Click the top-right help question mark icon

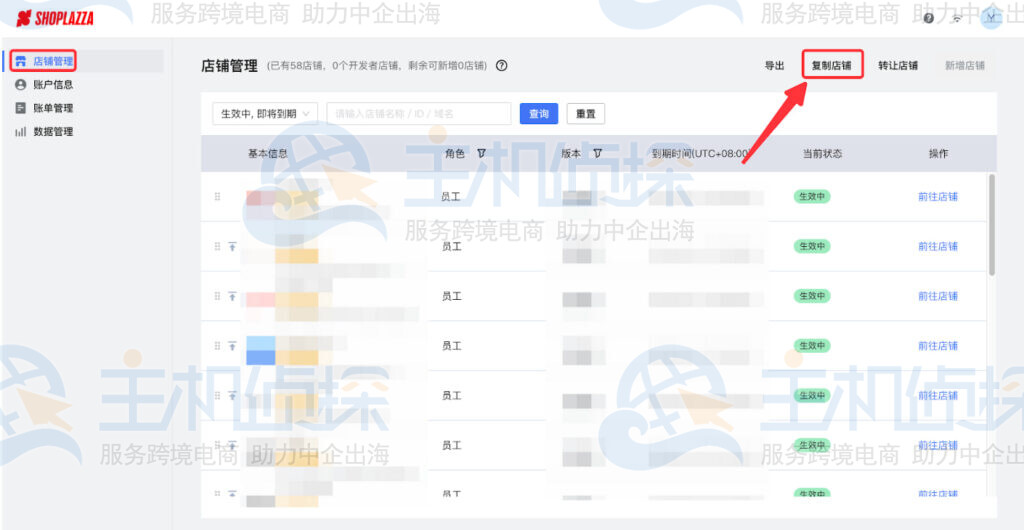tap(929, 18)
